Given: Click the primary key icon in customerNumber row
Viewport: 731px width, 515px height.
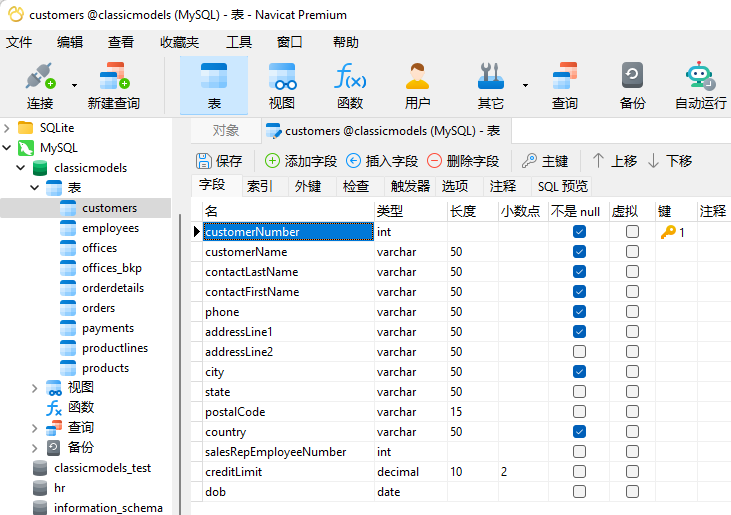Looking at the screenshot, I should (x=668, y=232).
